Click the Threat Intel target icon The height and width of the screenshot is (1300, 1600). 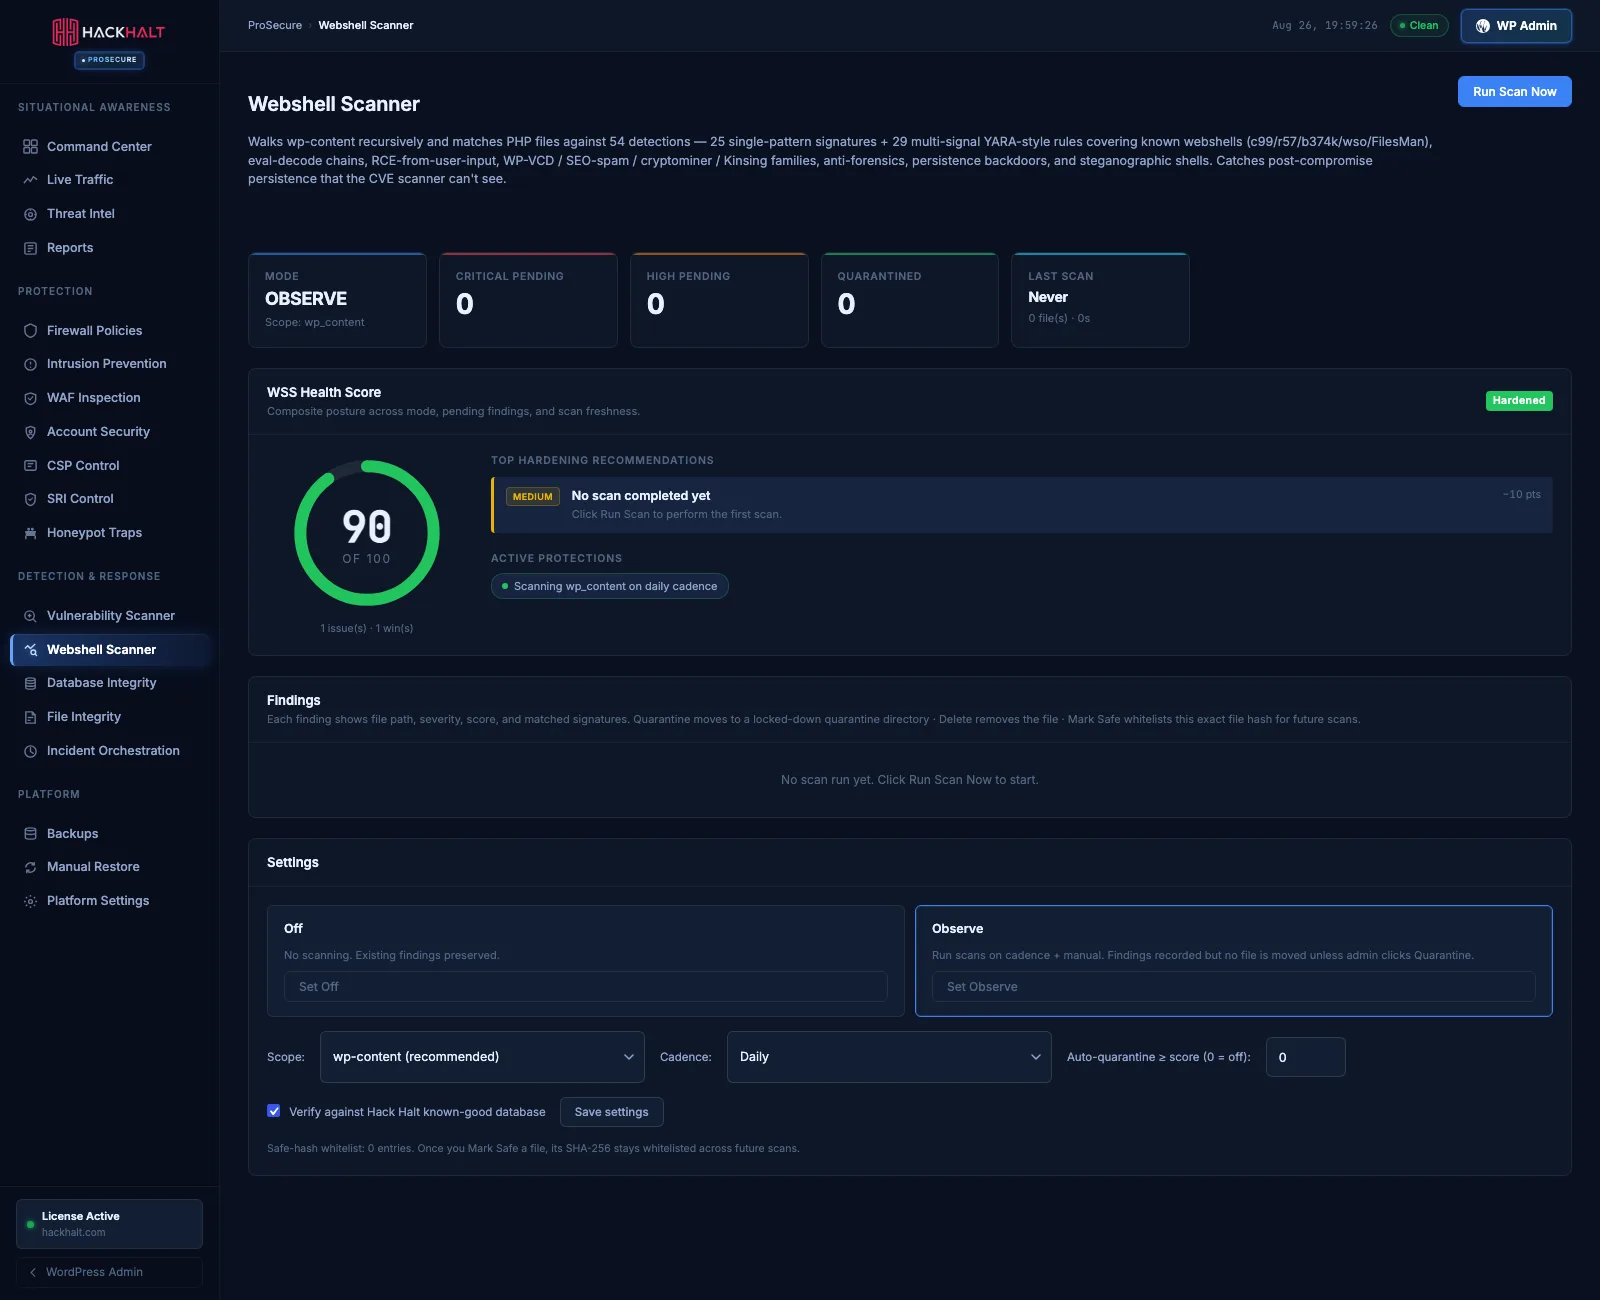pyautogui.click(x=30, y=214)
